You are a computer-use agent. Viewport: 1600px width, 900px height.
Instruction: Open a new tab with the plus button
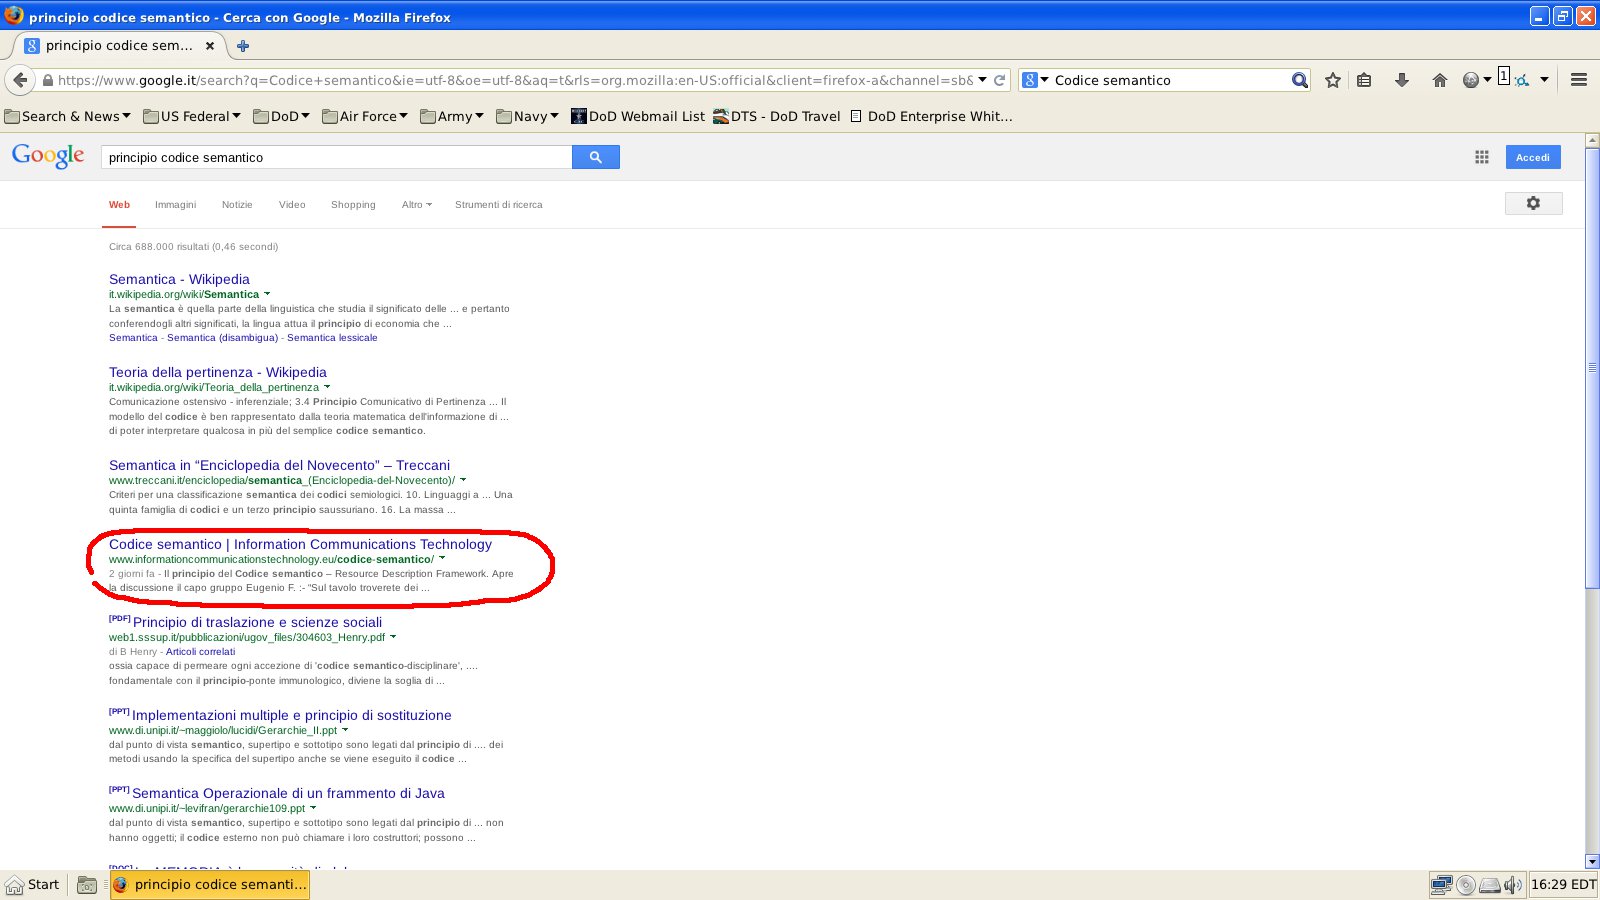pyautogui.click(x=243, y=45)
